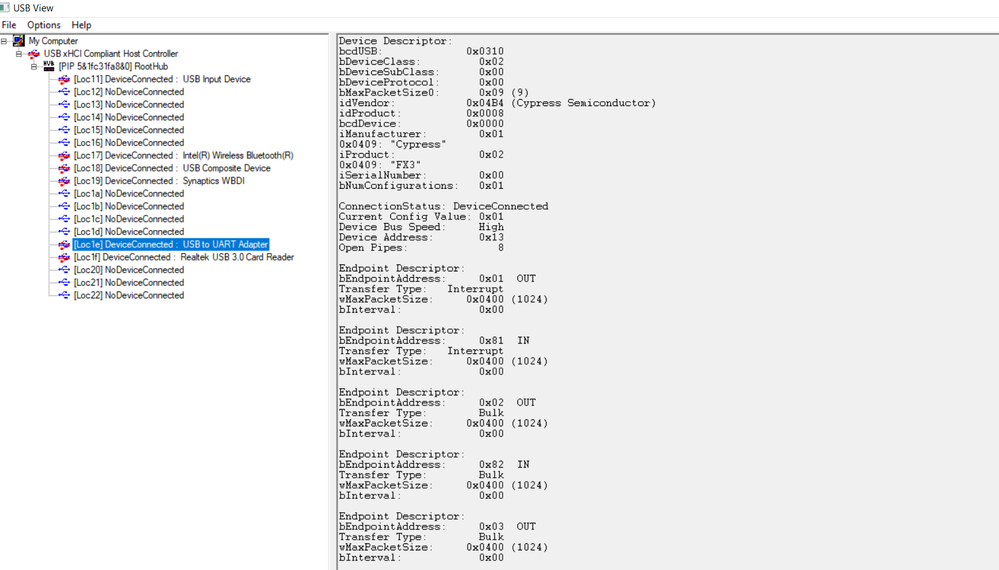Click the Loc1e USB to UART icon
Image resolution: width=999 pixels, height=570 pixels.
point(64,245)
